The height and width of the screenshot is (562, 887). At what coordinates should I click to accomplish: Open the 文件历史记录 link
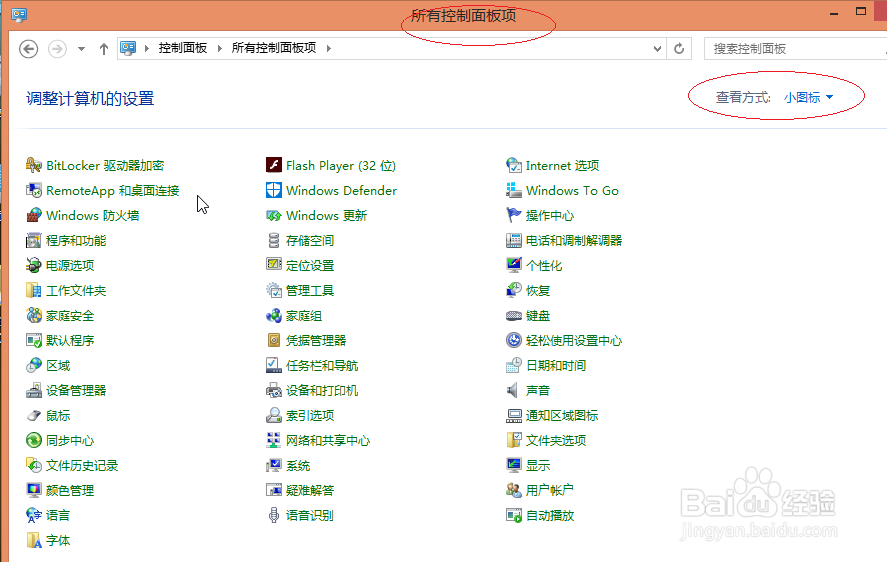point(82,466)
